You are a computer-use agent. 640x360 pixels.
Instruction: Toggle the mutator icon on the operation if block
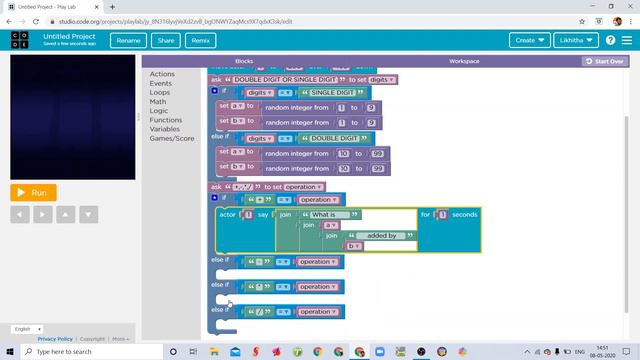214,198
